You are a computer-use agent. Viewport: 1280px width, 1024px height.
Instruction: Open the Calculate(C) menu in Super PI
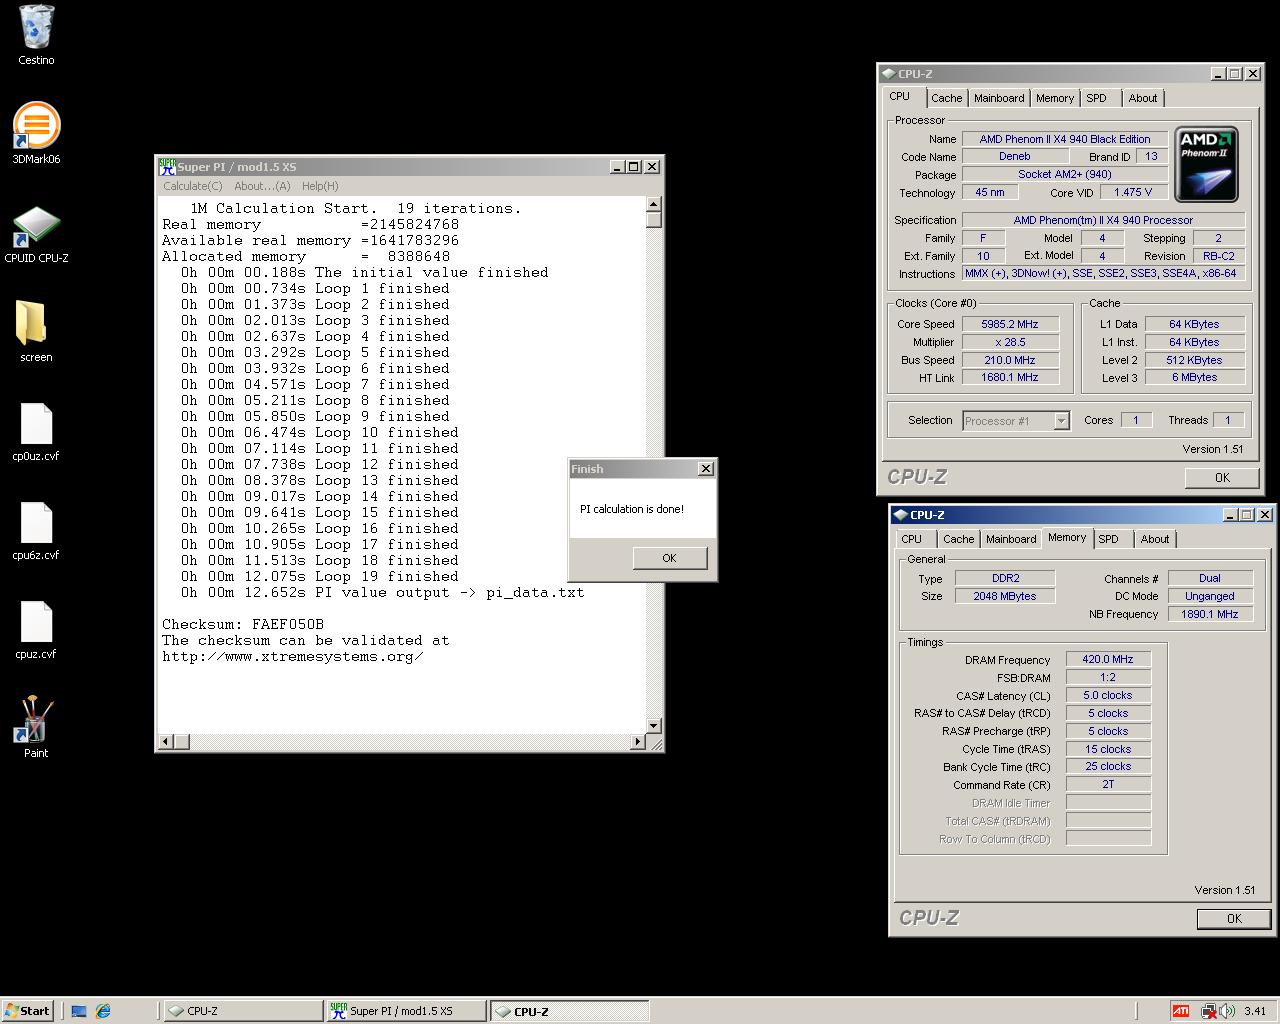point(193,186)
